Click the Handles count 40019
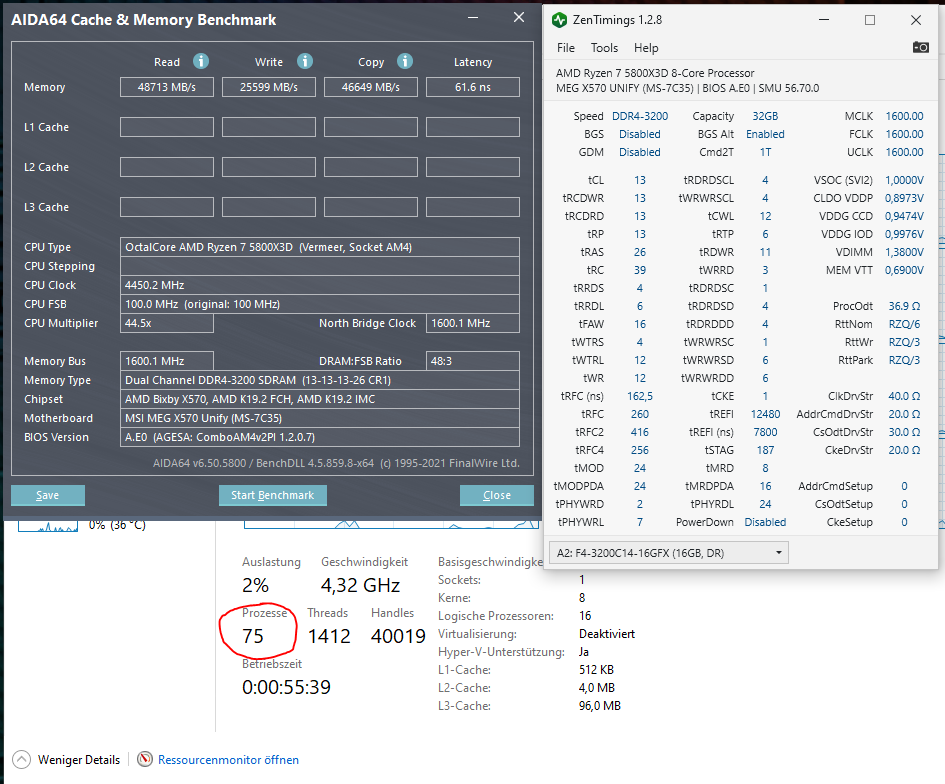The height and width of the screenshot is (784, 945). [398, 636]
